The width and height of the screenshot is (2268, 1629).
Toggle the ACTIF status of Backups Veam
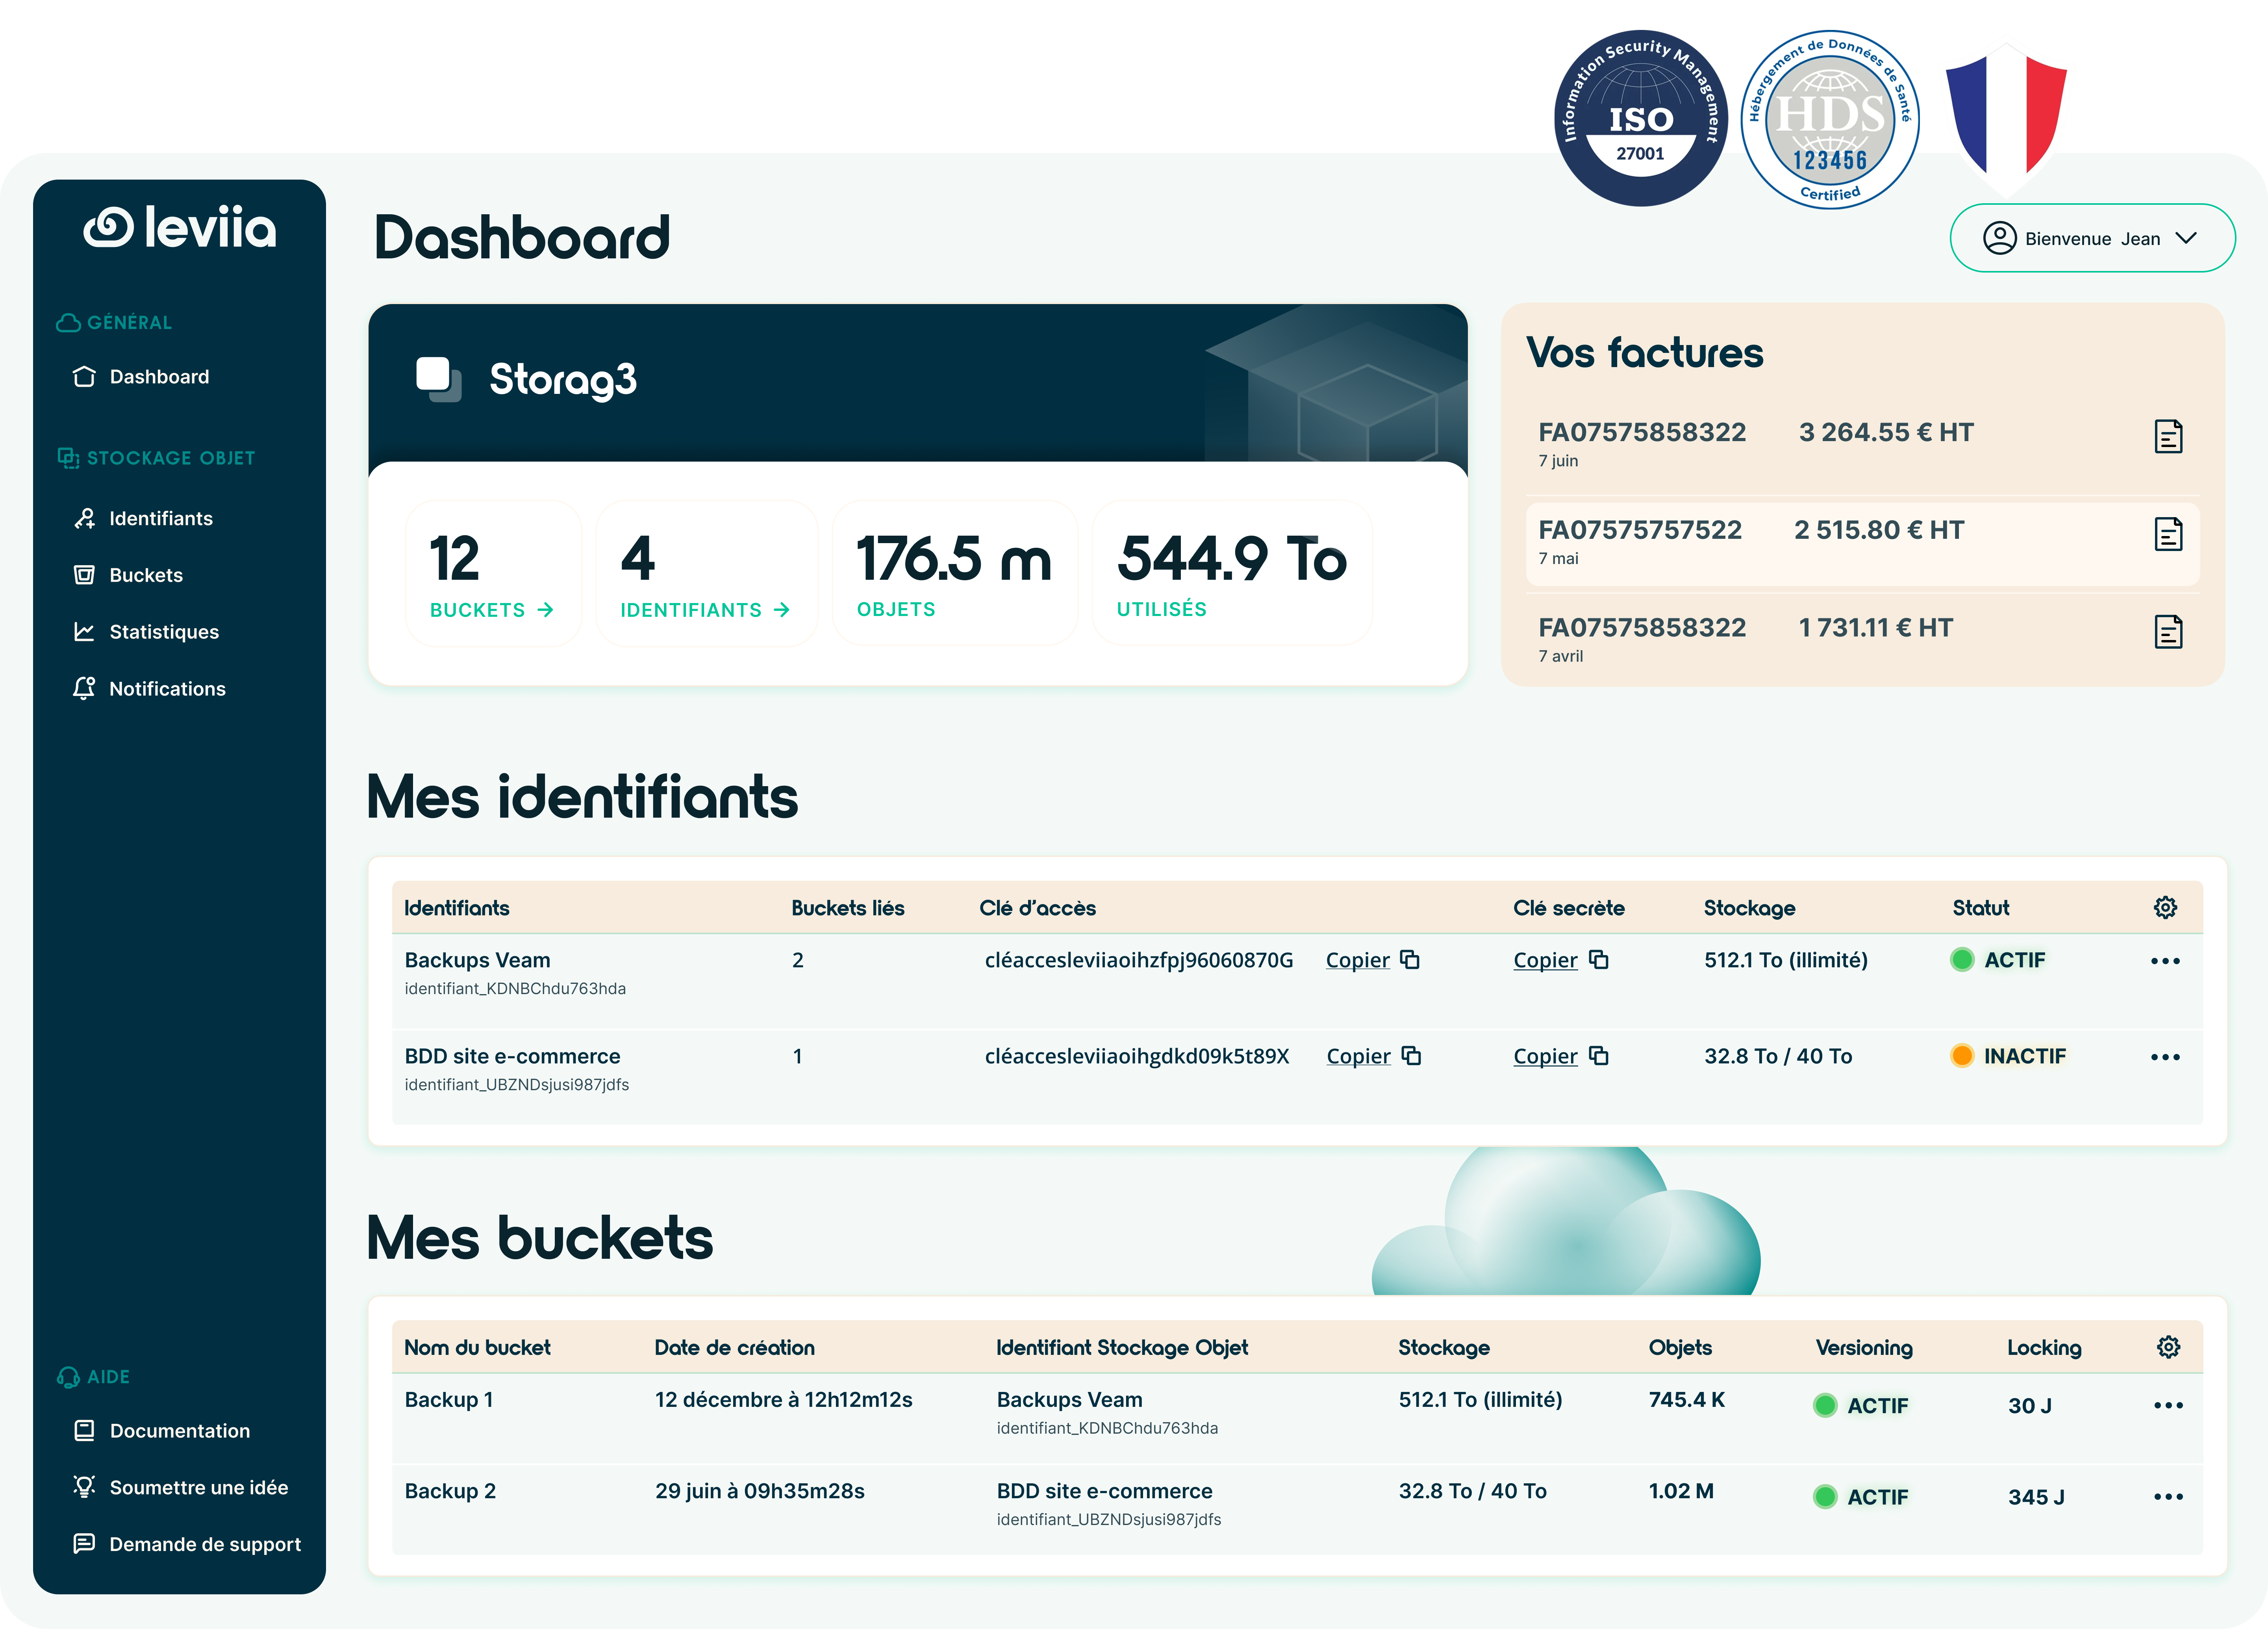click(1998, 959)
